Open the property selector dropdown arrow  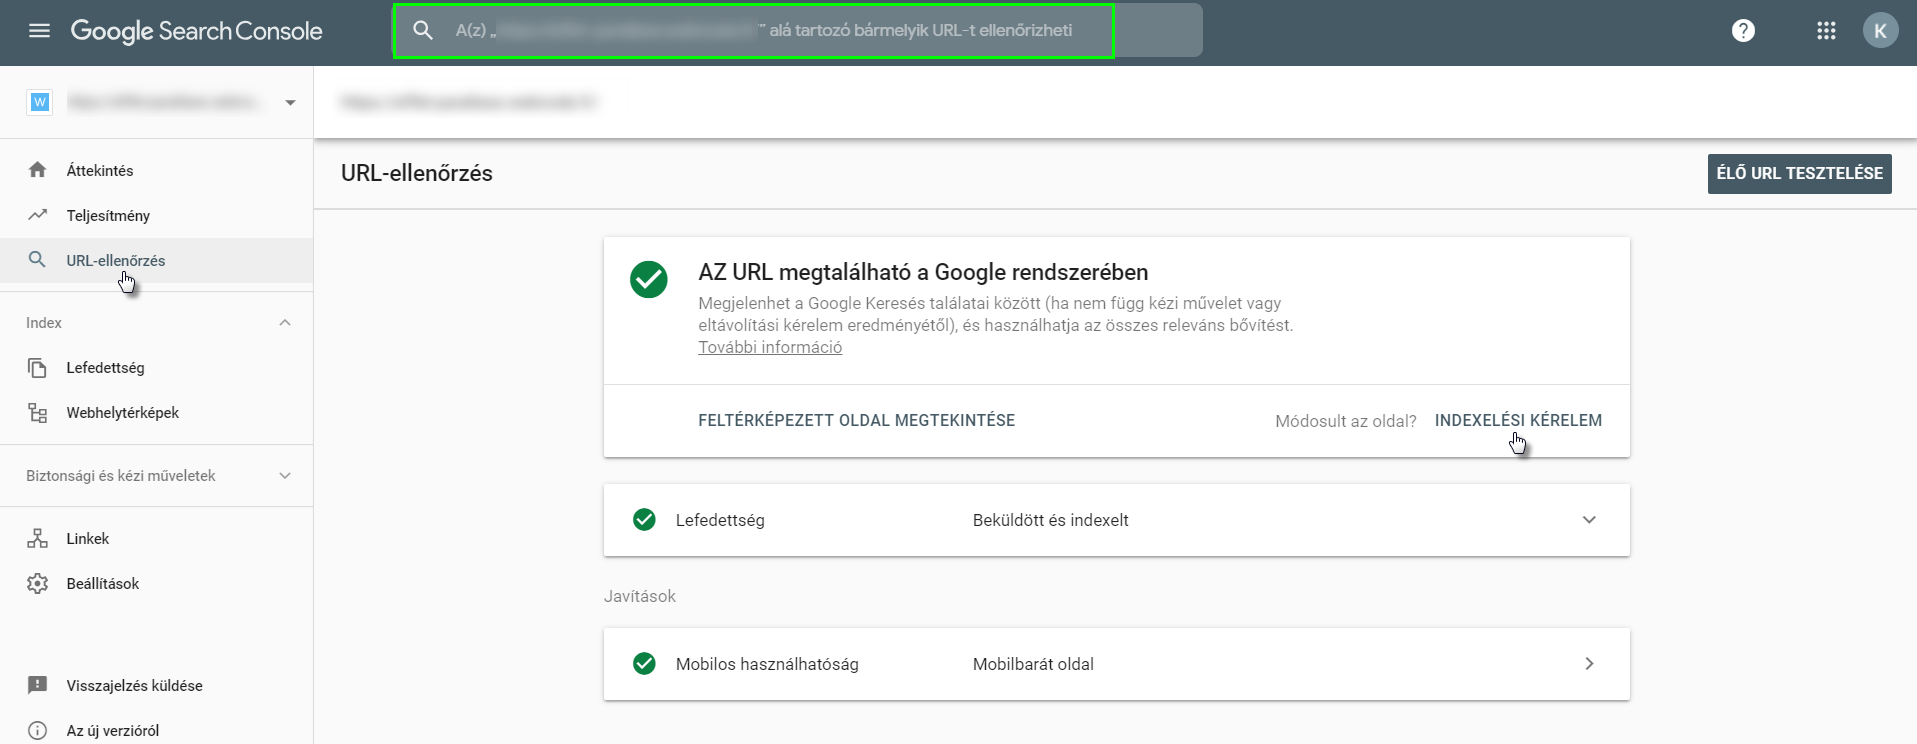pos(290,102)
